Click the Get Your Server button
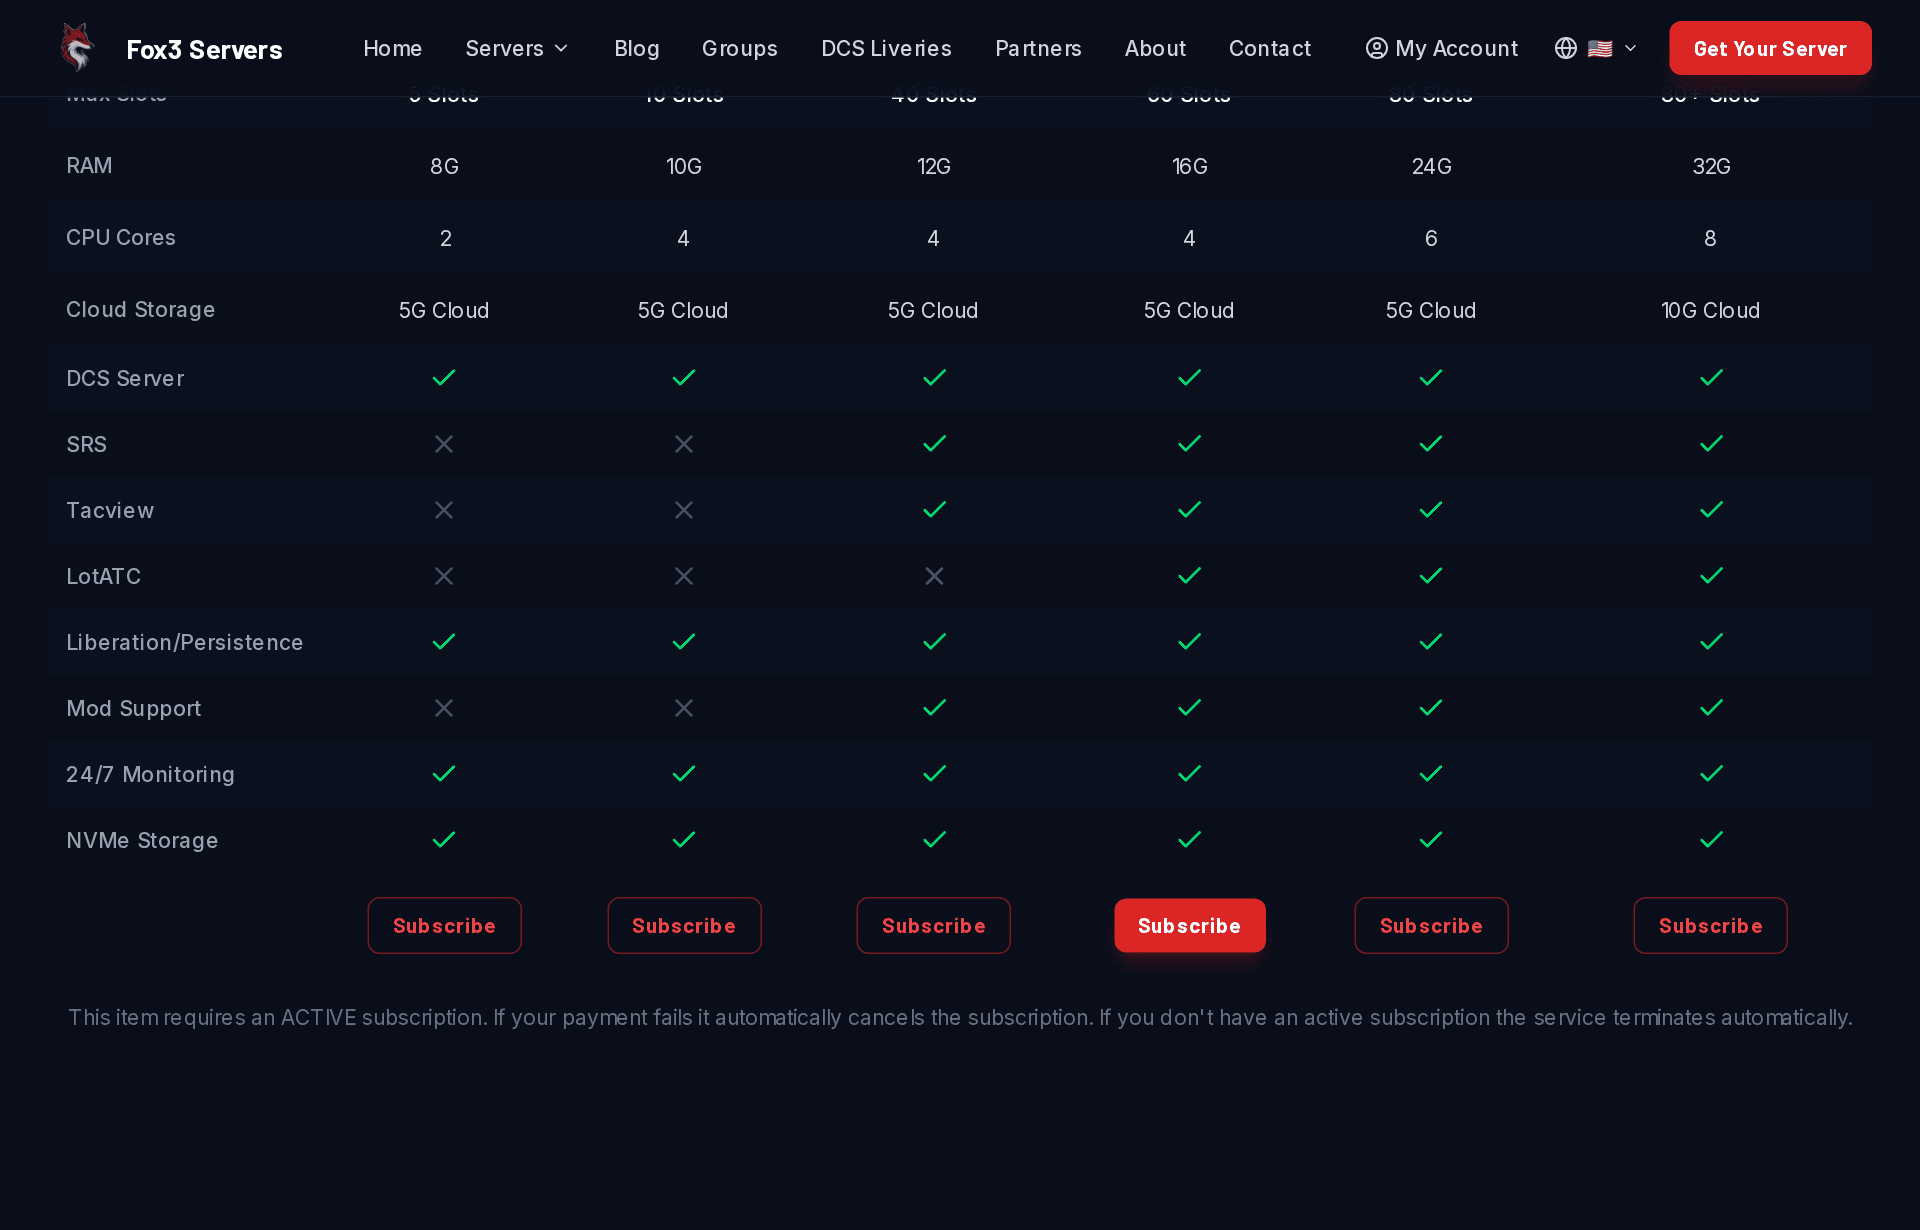Image resolution: width=1920 pixels, height=1230 pixels. [x=1770, y=48]
